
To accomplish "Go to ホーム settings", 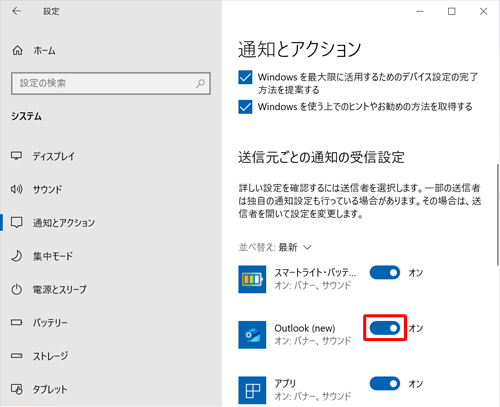I will pyautogui.click(x=111, y=51).
